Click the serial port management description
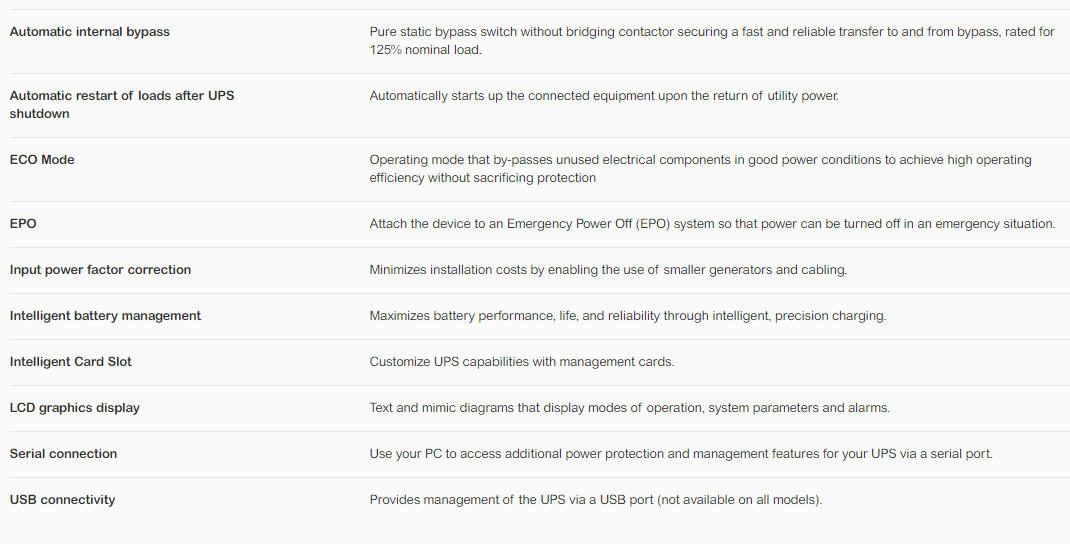The image size is (1070, 544). [680, 454]
